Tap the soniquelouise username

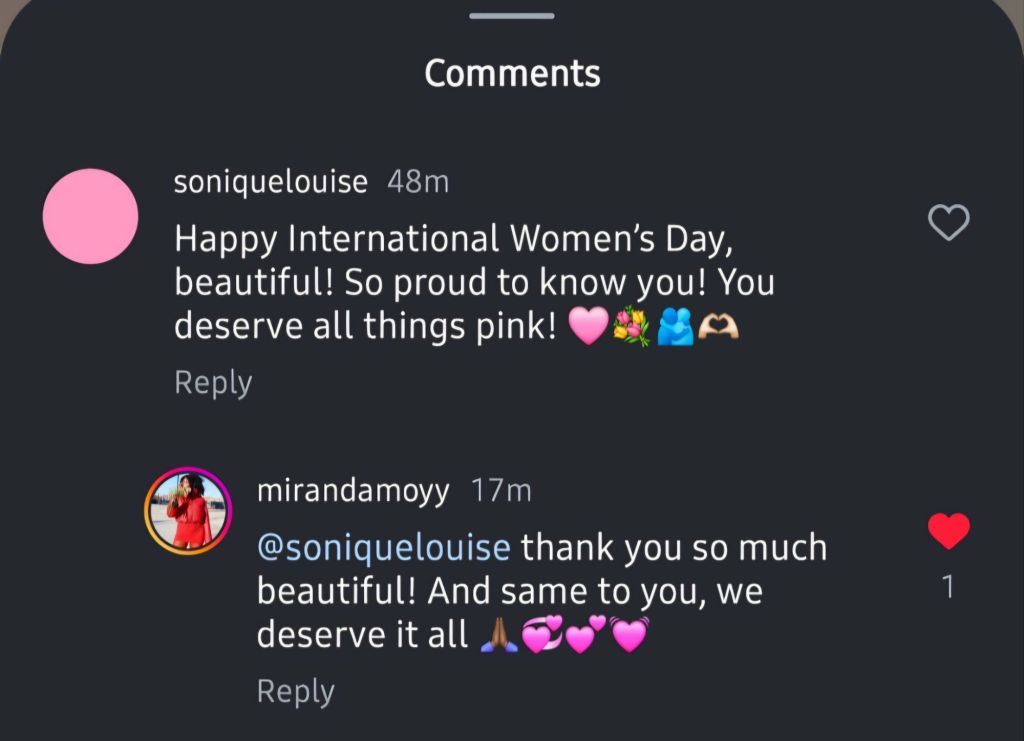tap(270, 182)
